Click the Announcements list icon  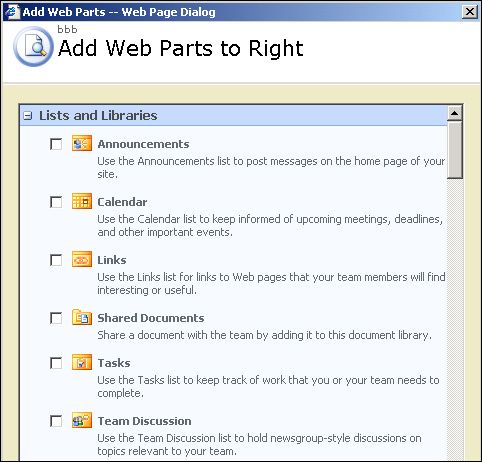coord(82,143)
